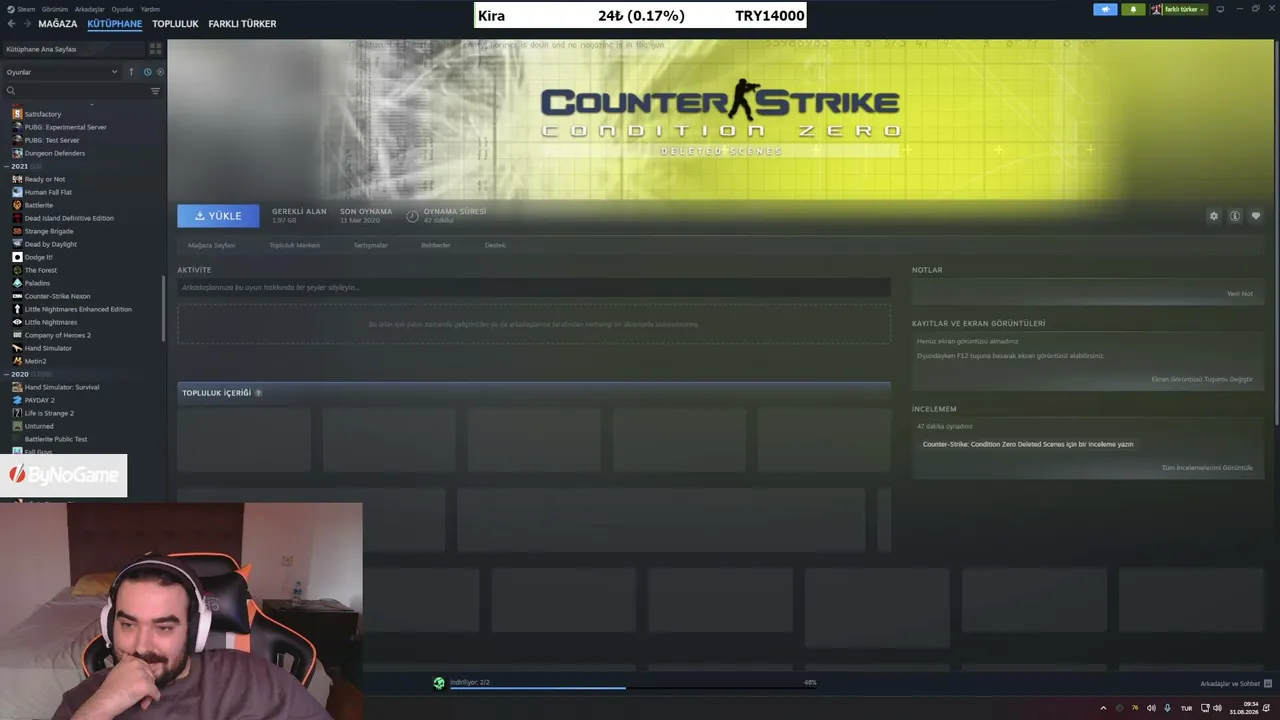Go to the KÜTÜPHANE tab

[x=115, y=24]
